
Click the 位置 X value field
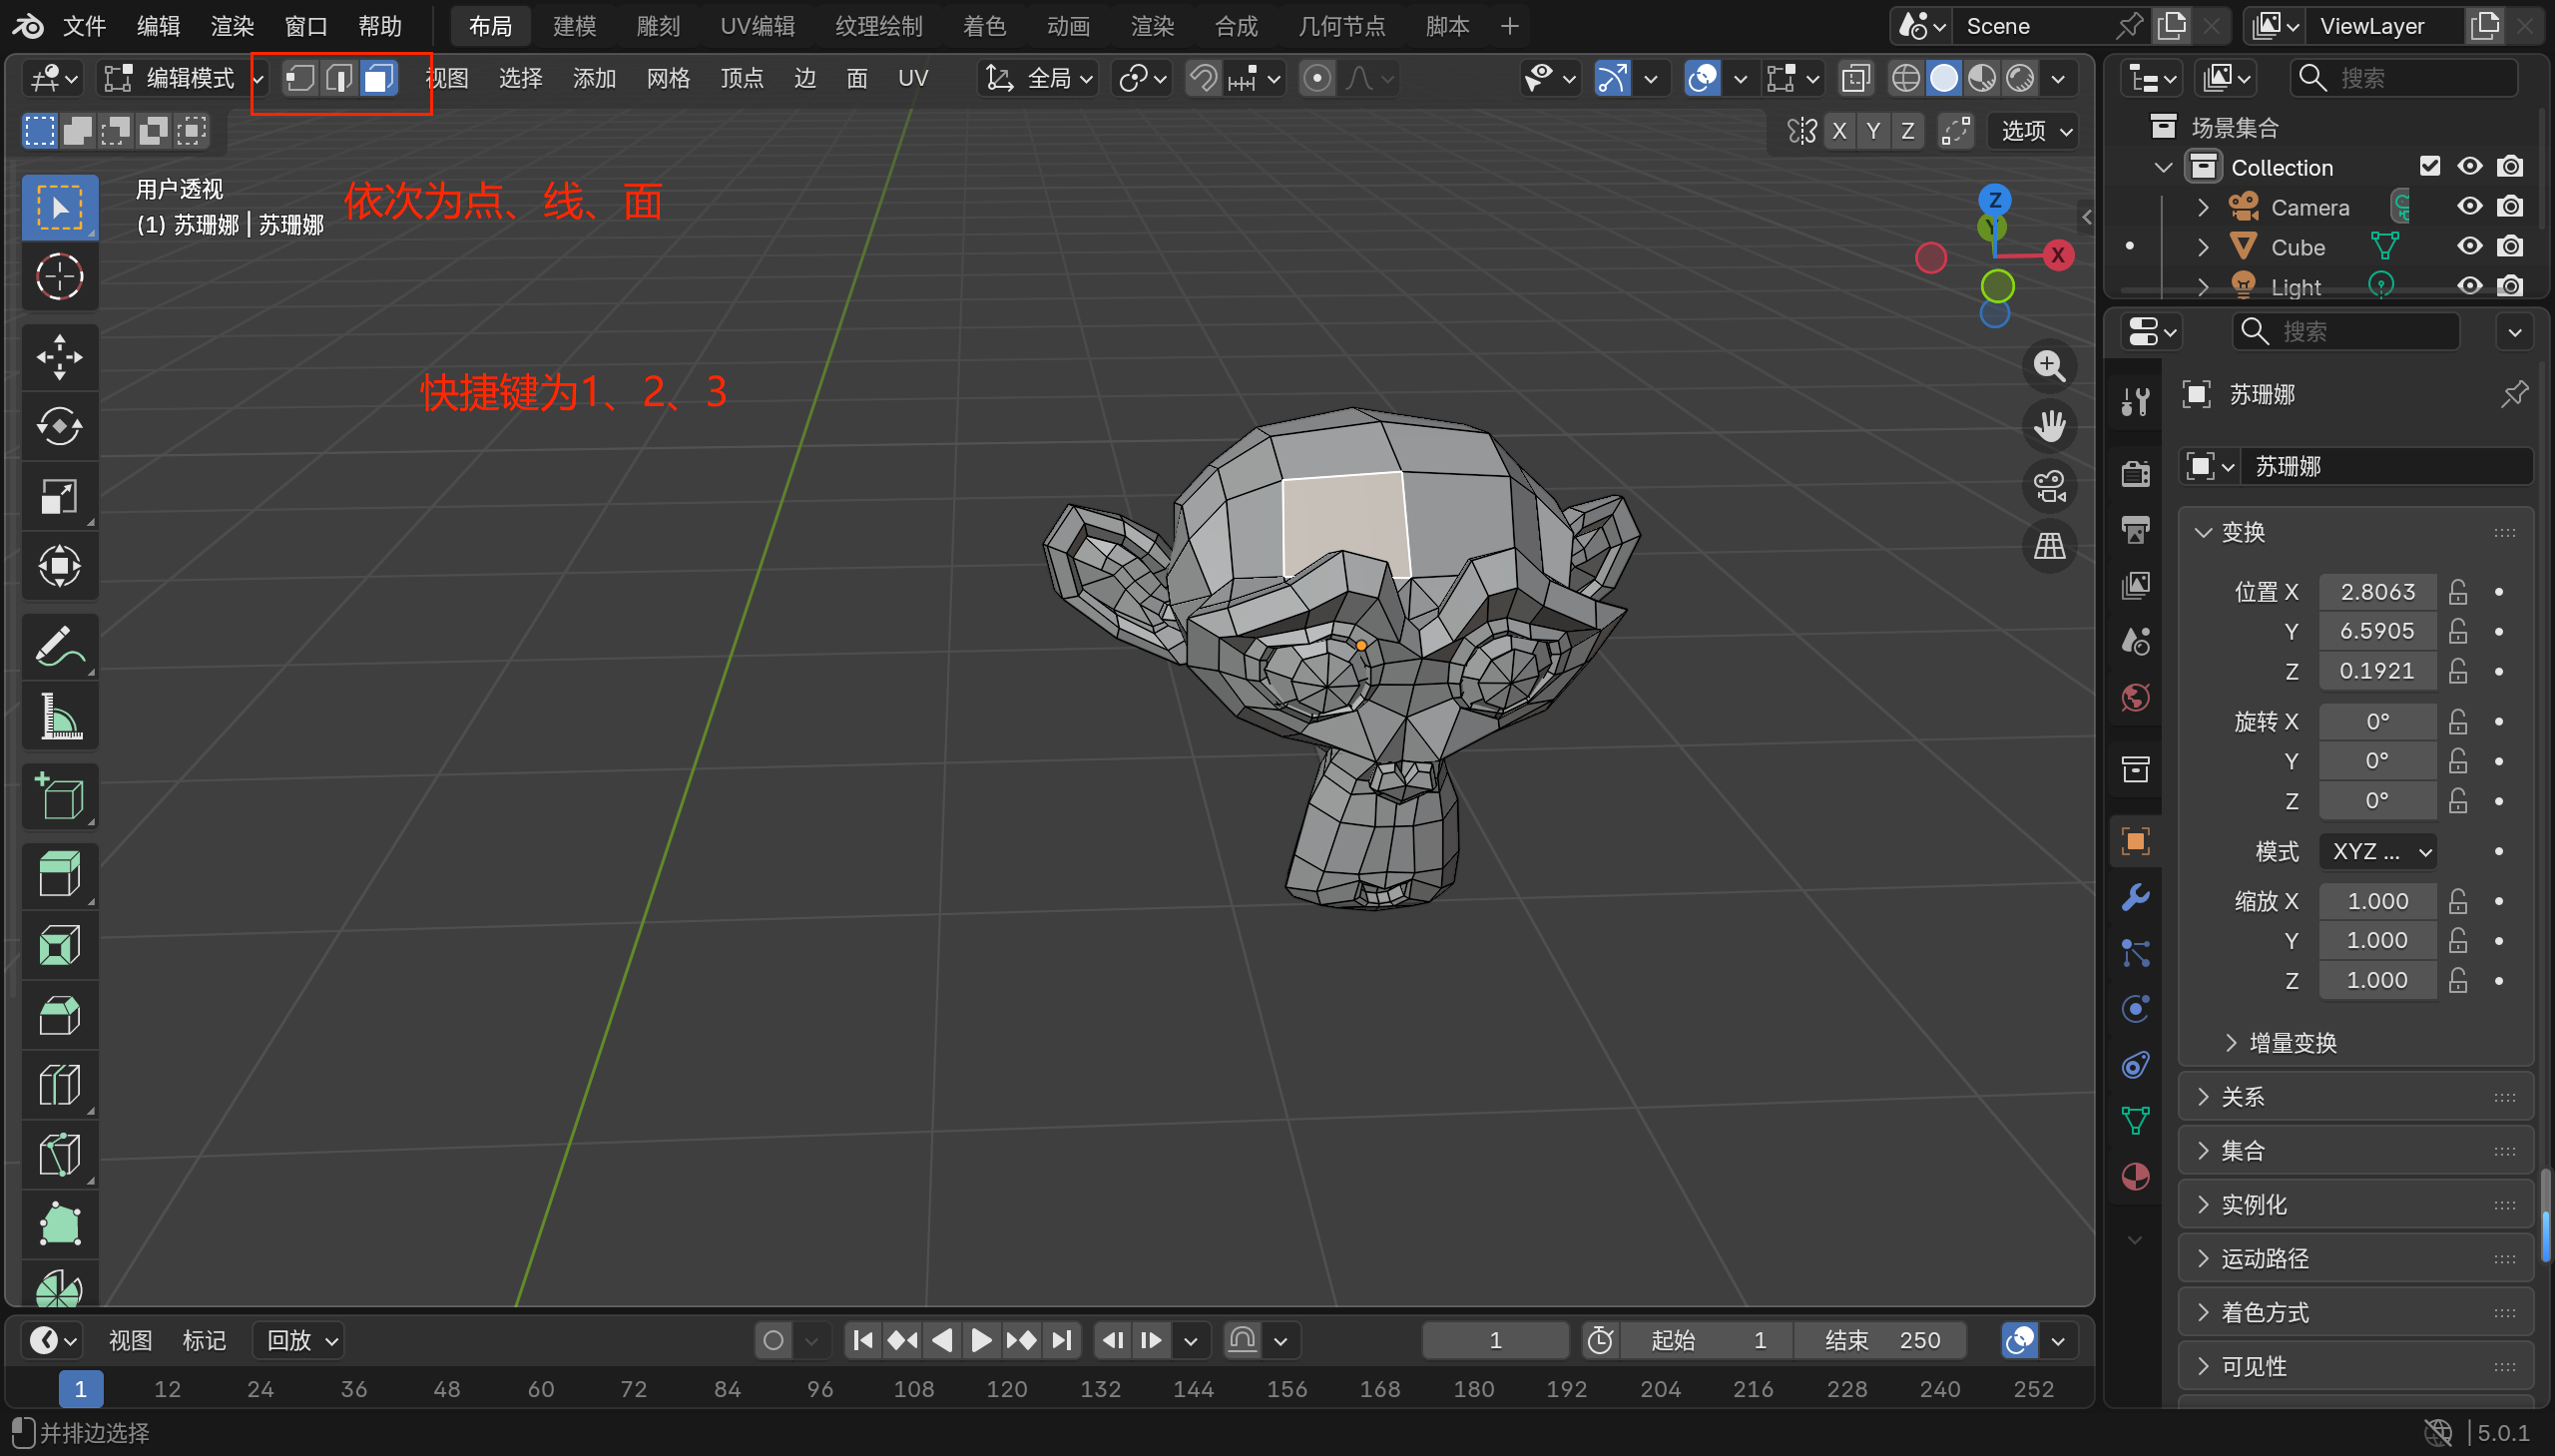tap(2377, 592)
